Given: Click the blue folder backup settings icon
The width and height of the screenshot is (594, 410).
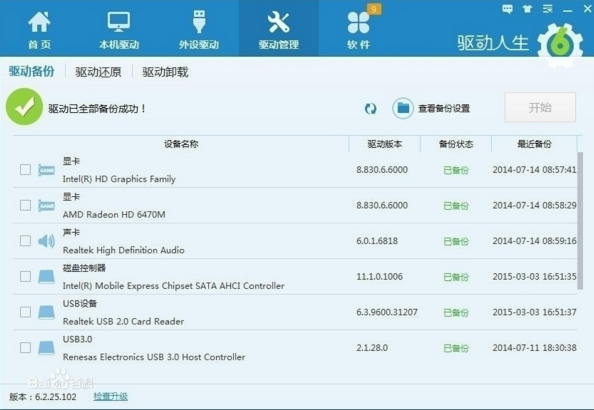Looking at the screenshot, I should tap(403, 108).
